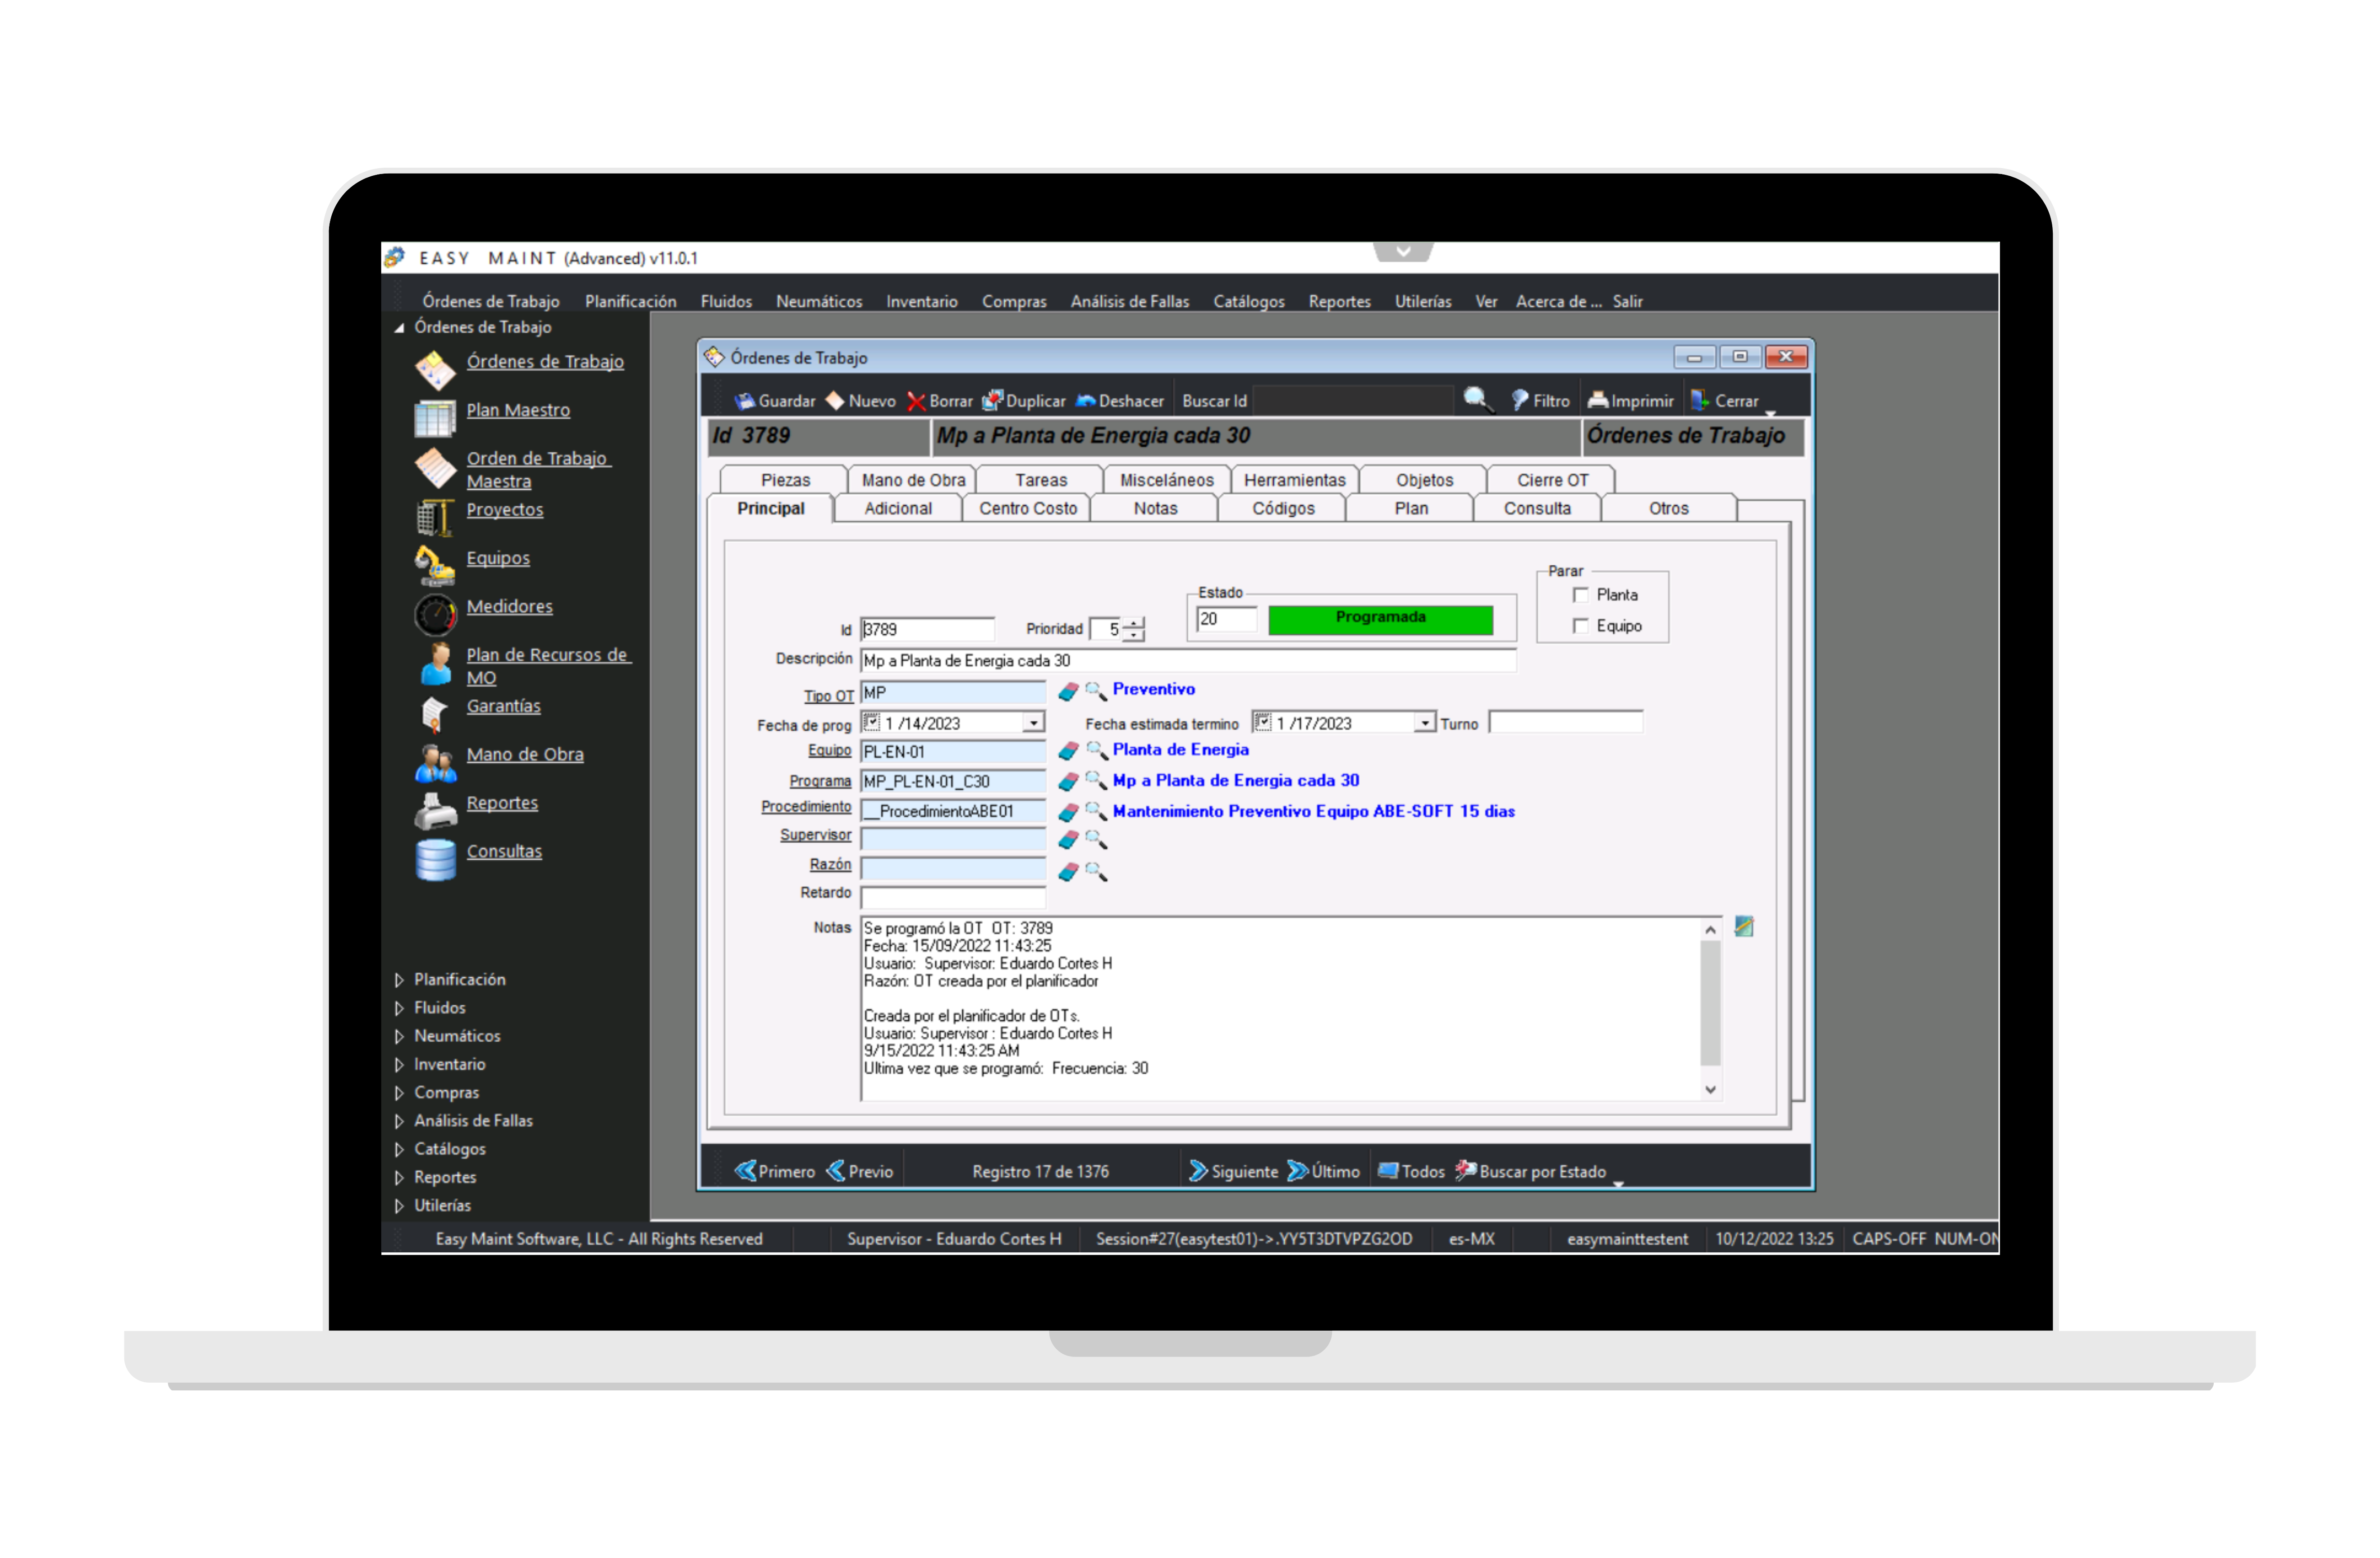Increase Prioridad using the spinner arrow
The height and width of the screenshot is (1558, 2380).
click(1133, 623)
